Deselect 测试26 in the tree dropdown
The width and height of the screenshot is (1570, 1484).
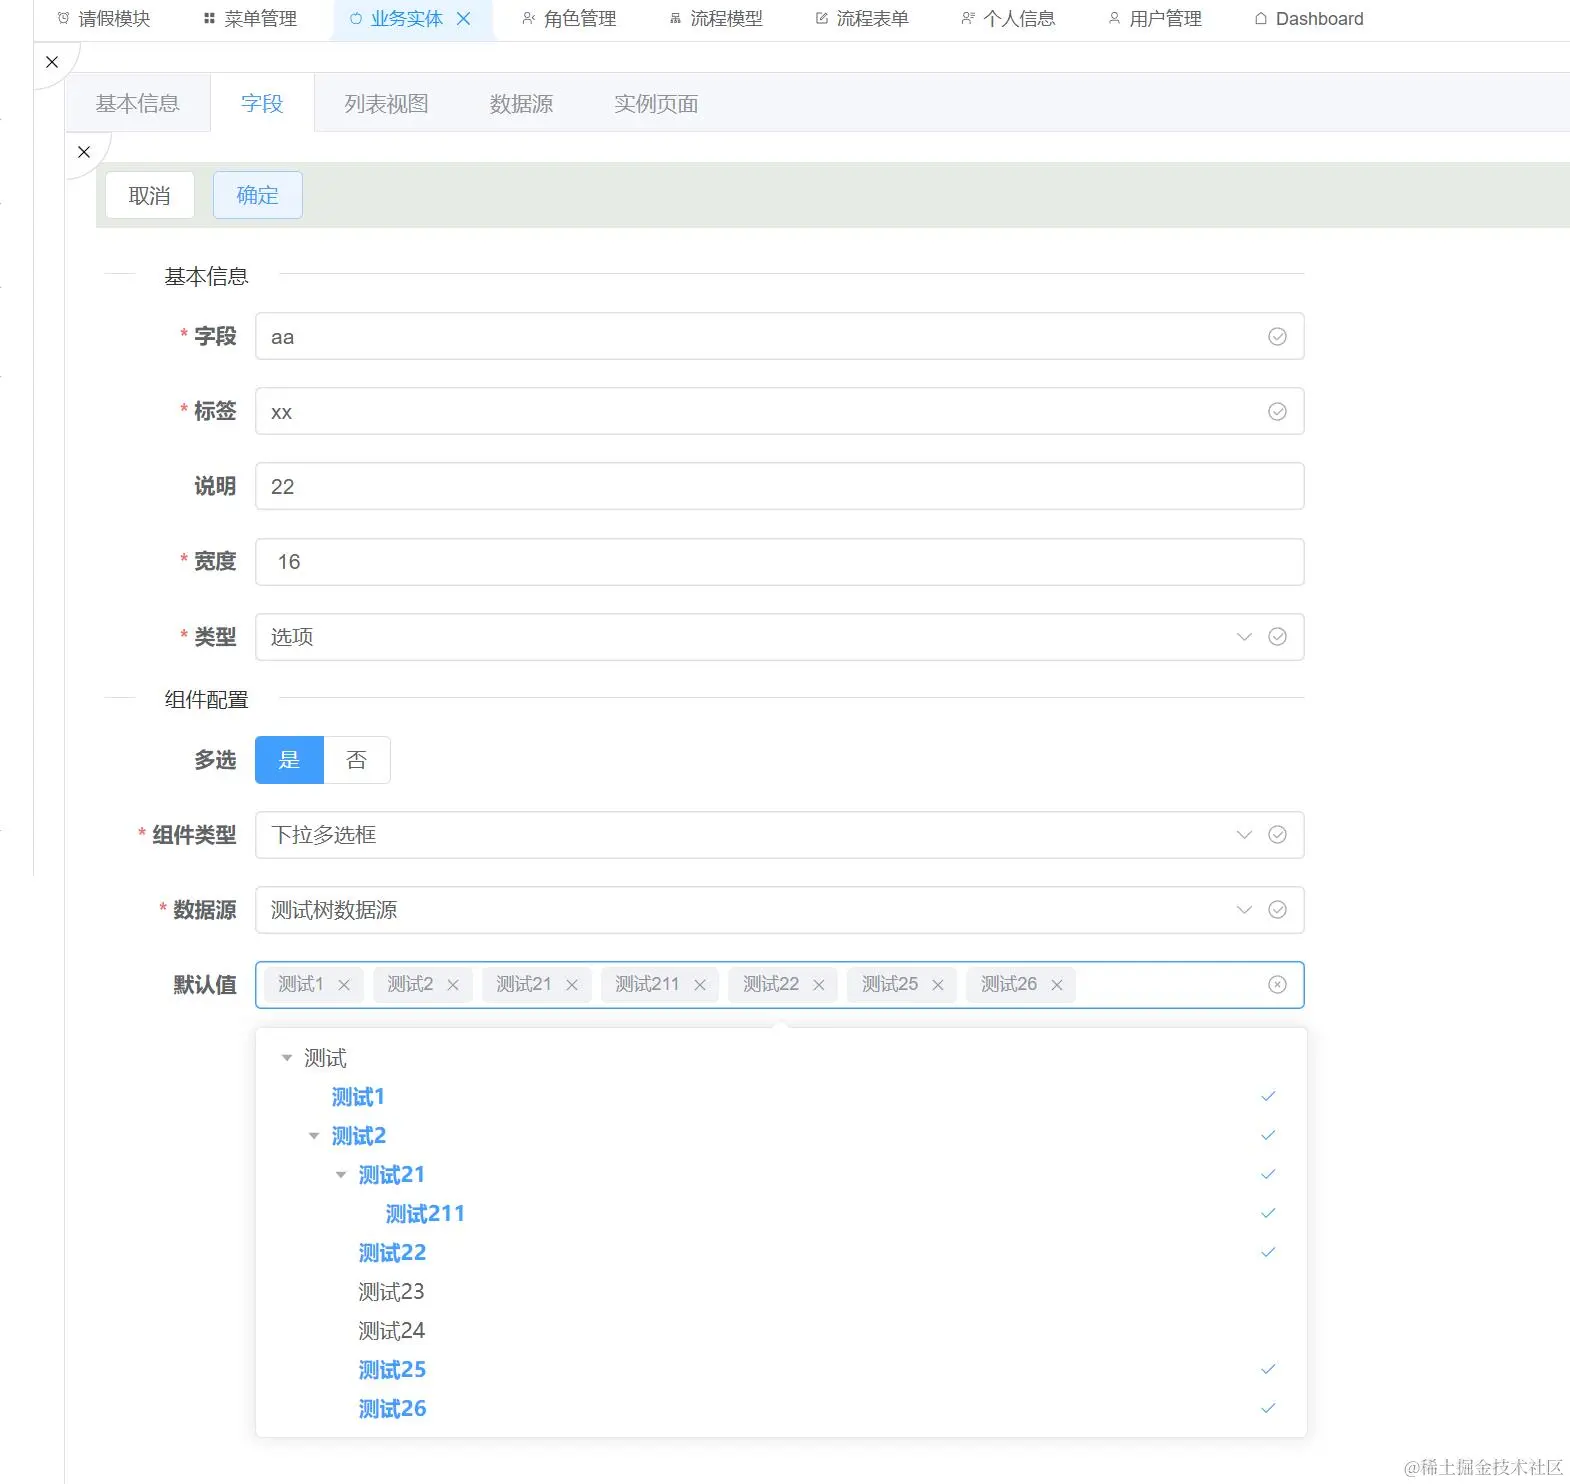392,1409
